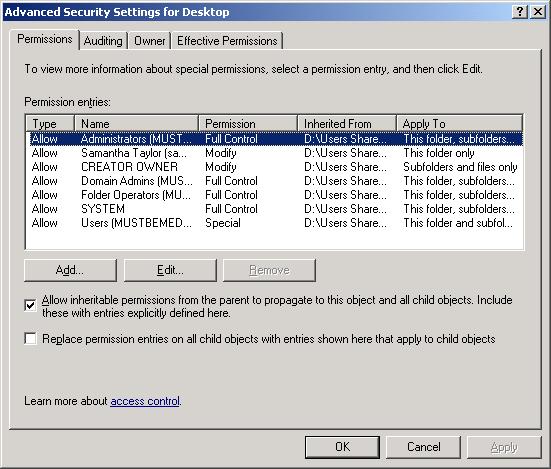Click Inherited From cell in CREATOR OWNER row

click(x=345, y=167)
